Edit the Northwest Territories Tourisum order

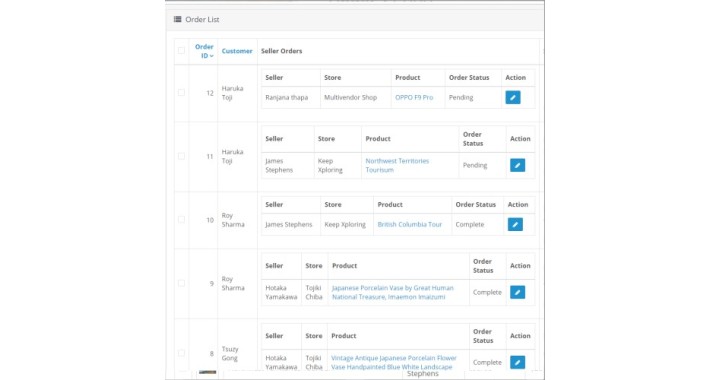518,165
